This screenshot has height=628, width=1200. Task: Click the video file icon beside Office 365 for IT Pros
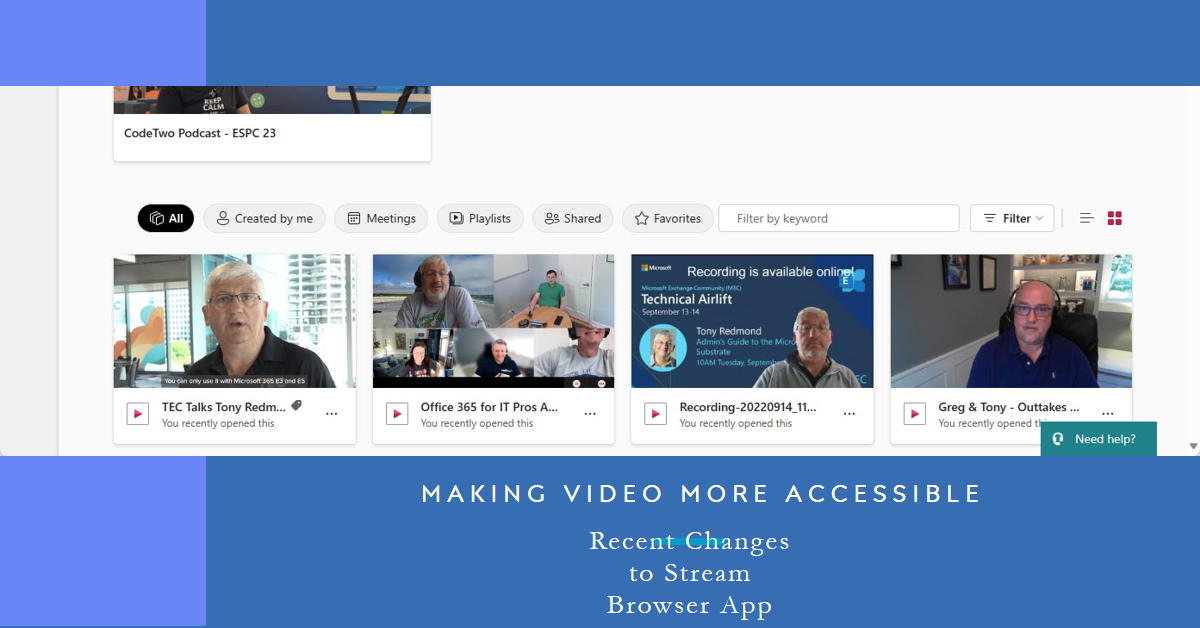click(x=397, y=414)
